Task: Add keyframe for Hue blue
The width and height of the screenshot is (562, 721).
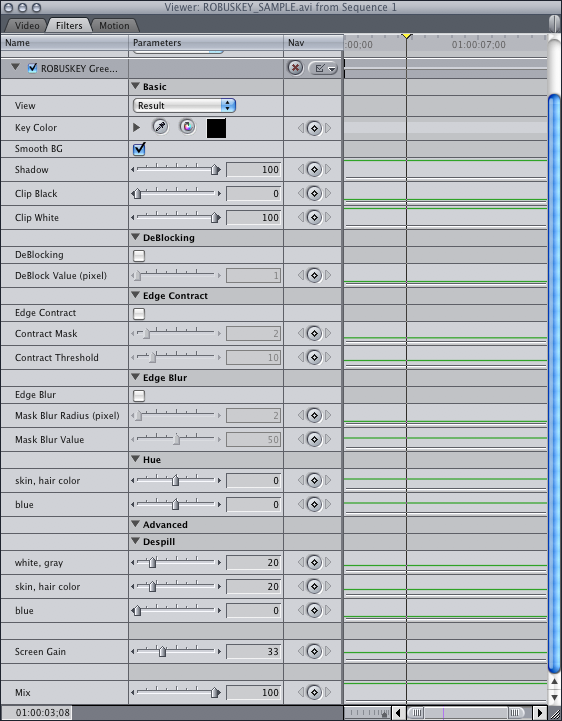Action: coord(314,504)
